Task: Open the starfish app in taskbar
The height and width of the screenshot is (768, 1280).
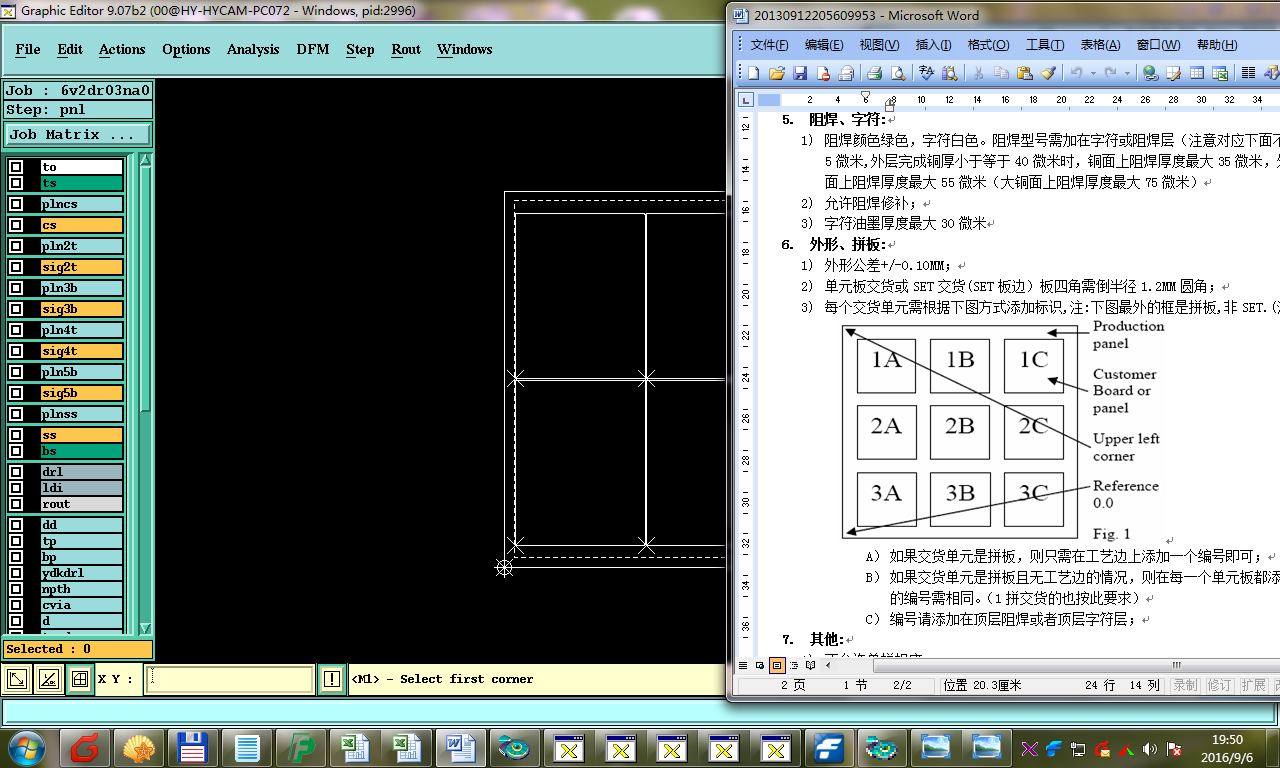Action: pyautogui.click(x=140, y=747)
